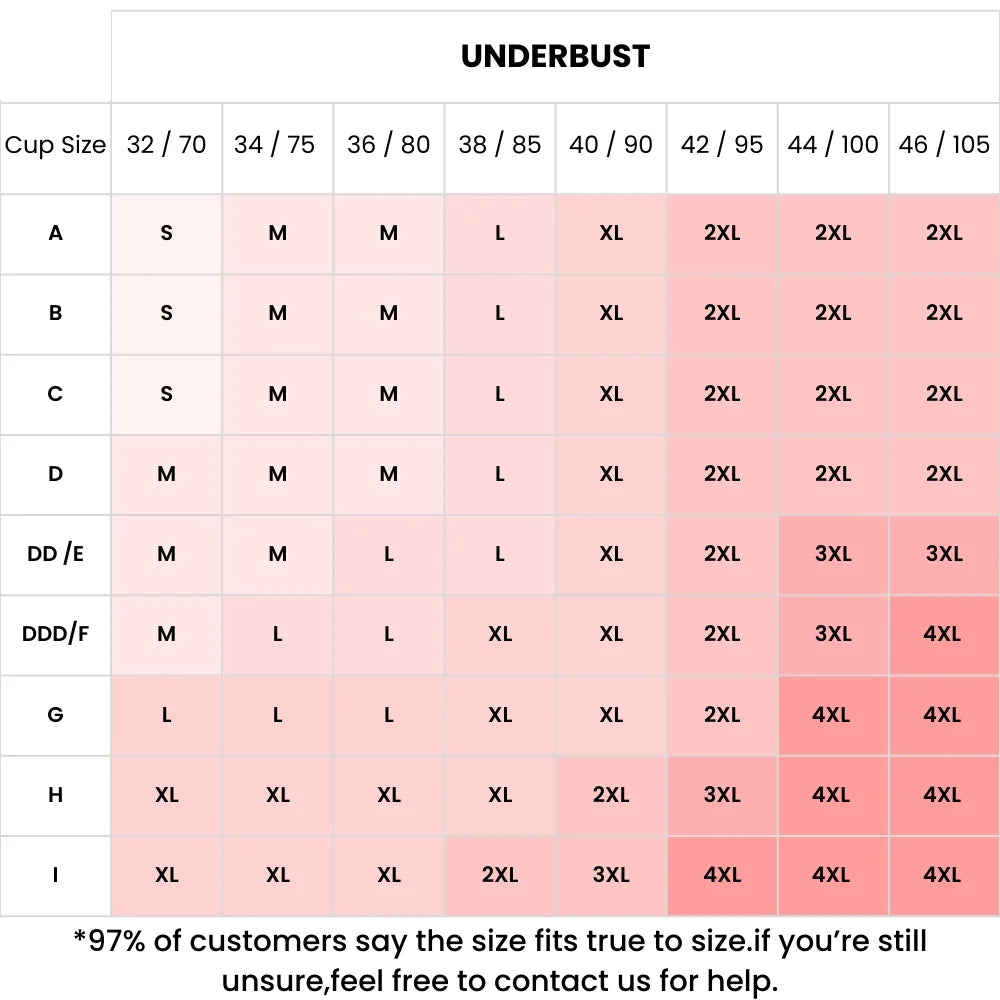This screenshot has height=1000, width=1000.
Task: Select the 3XL cell for cup I, 40 / 90
Action: pyautogui.click(x=611, y=875)
